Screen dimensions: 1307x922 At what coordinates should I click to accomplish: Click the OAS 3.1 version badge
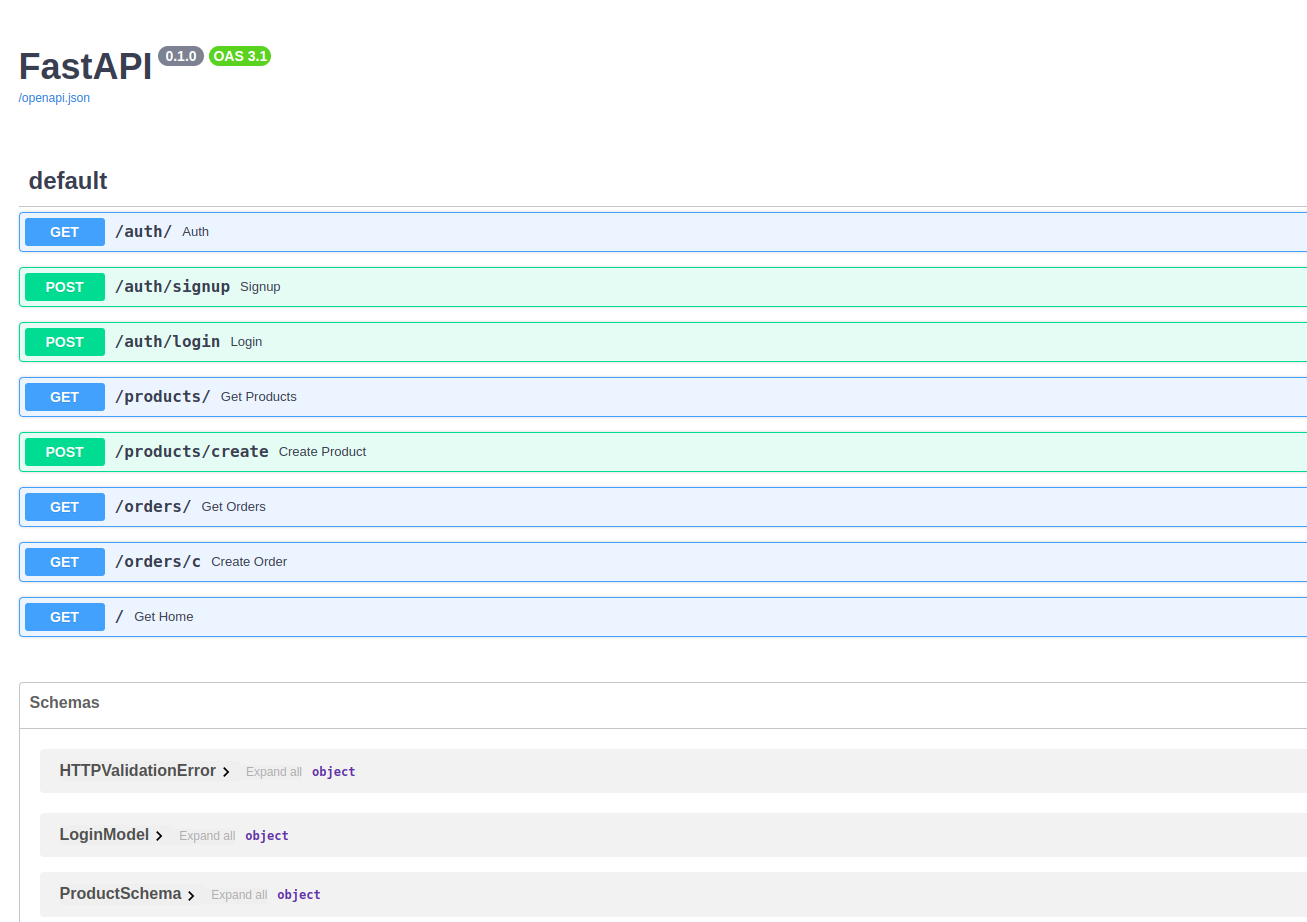tap(240, 56)
